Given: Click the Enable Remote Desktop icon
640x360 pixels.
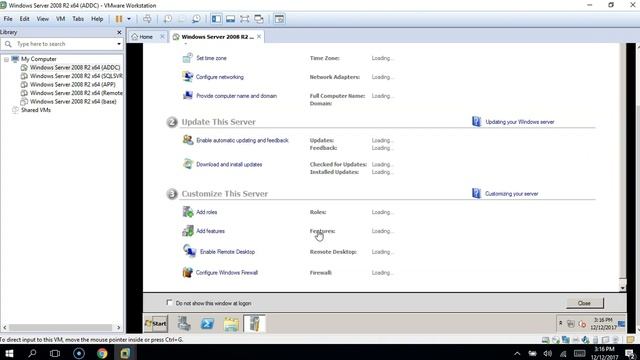Looking at the screenshot, I should (189, 251).
